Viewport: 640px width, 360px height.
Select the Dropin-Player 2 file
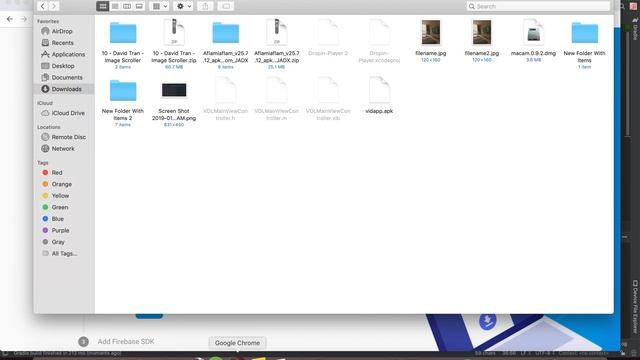[328, 33]
